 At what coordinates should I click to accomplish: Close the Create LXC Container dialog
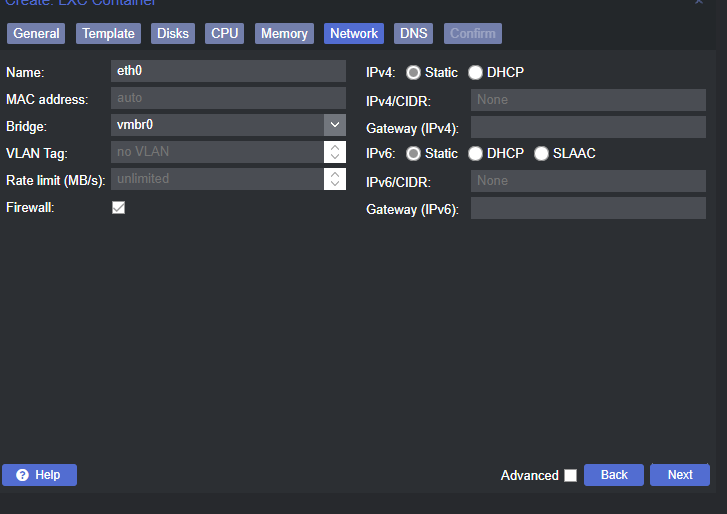point(699,3)
